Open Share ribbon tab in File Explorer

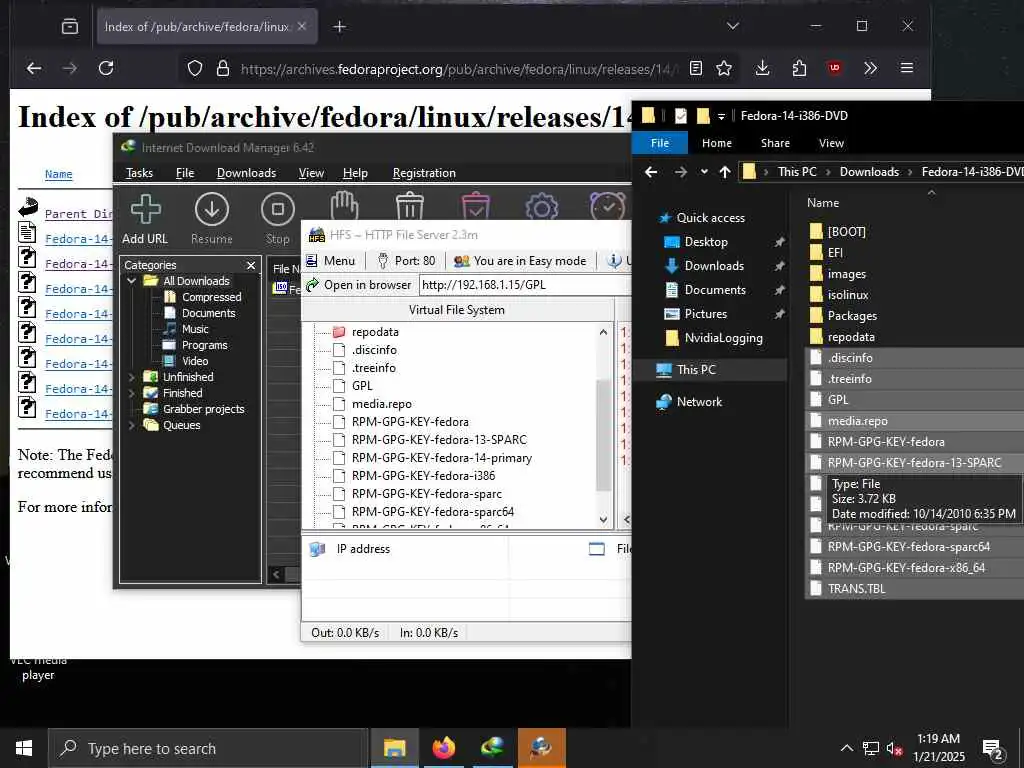click(x=775, y=143)
